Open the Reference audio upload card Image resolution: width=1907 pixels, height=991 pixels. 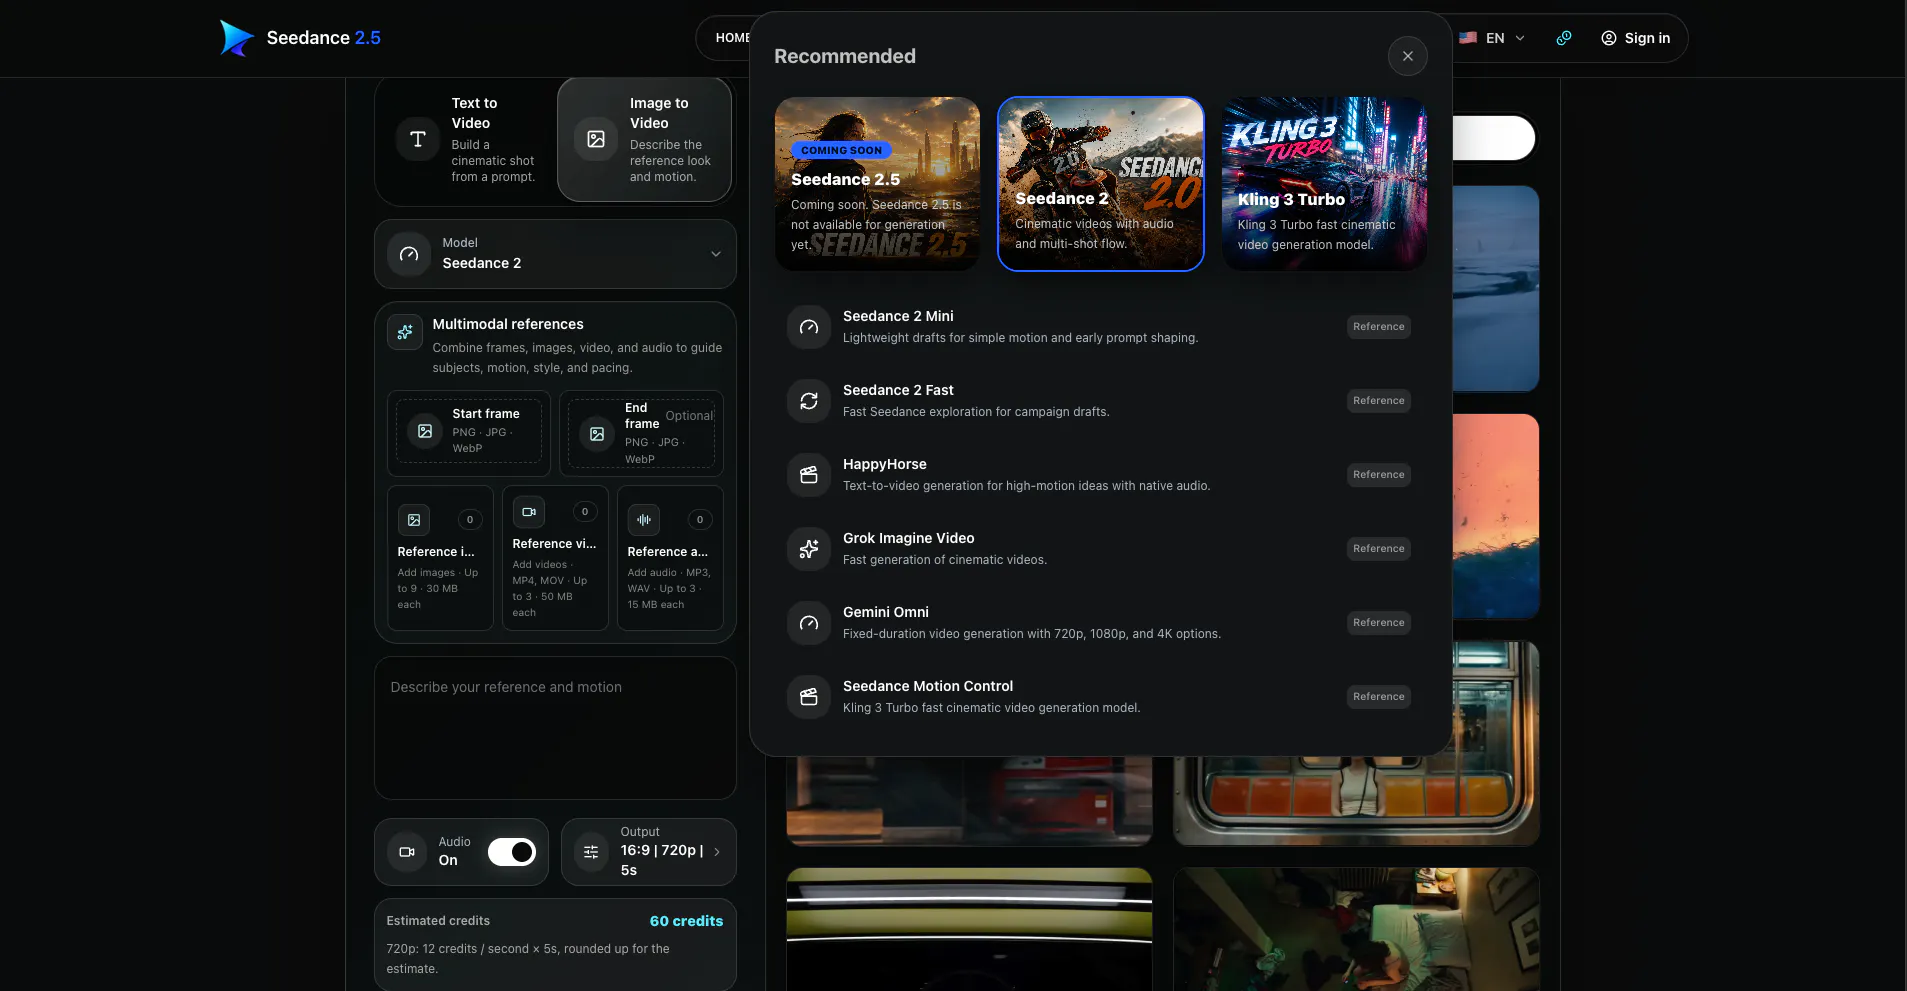point(670,558)
